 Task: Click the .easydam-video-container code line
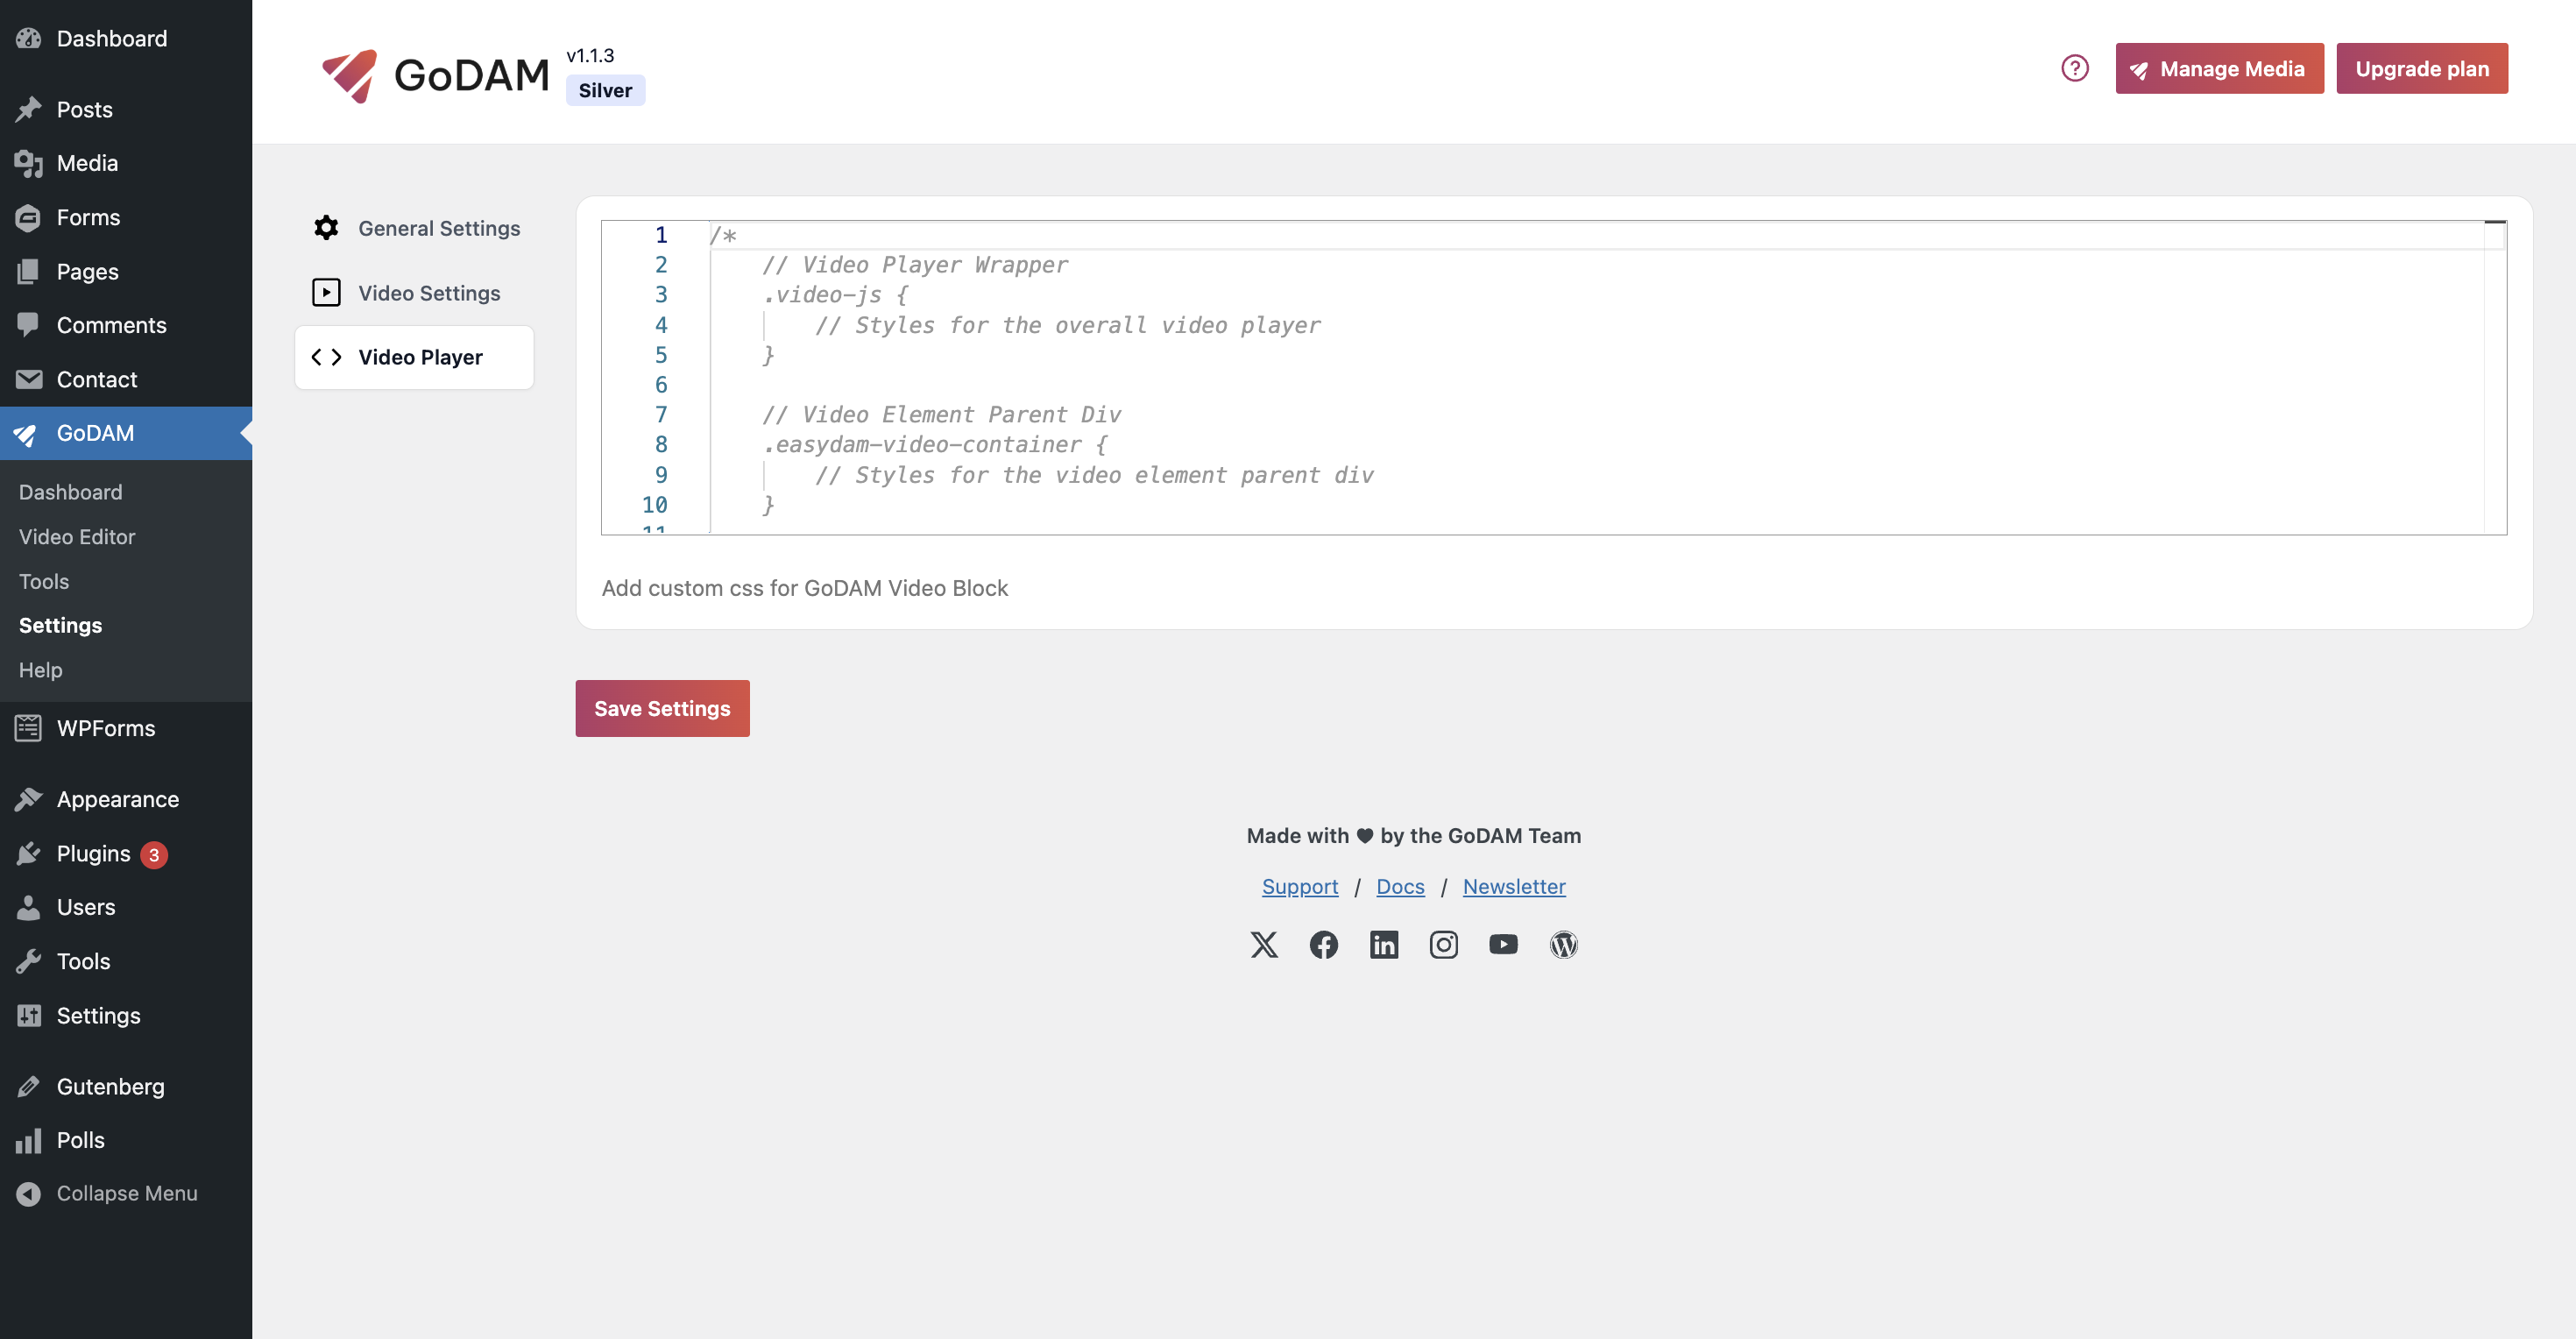pyautogui.click(x=934, y=444)
